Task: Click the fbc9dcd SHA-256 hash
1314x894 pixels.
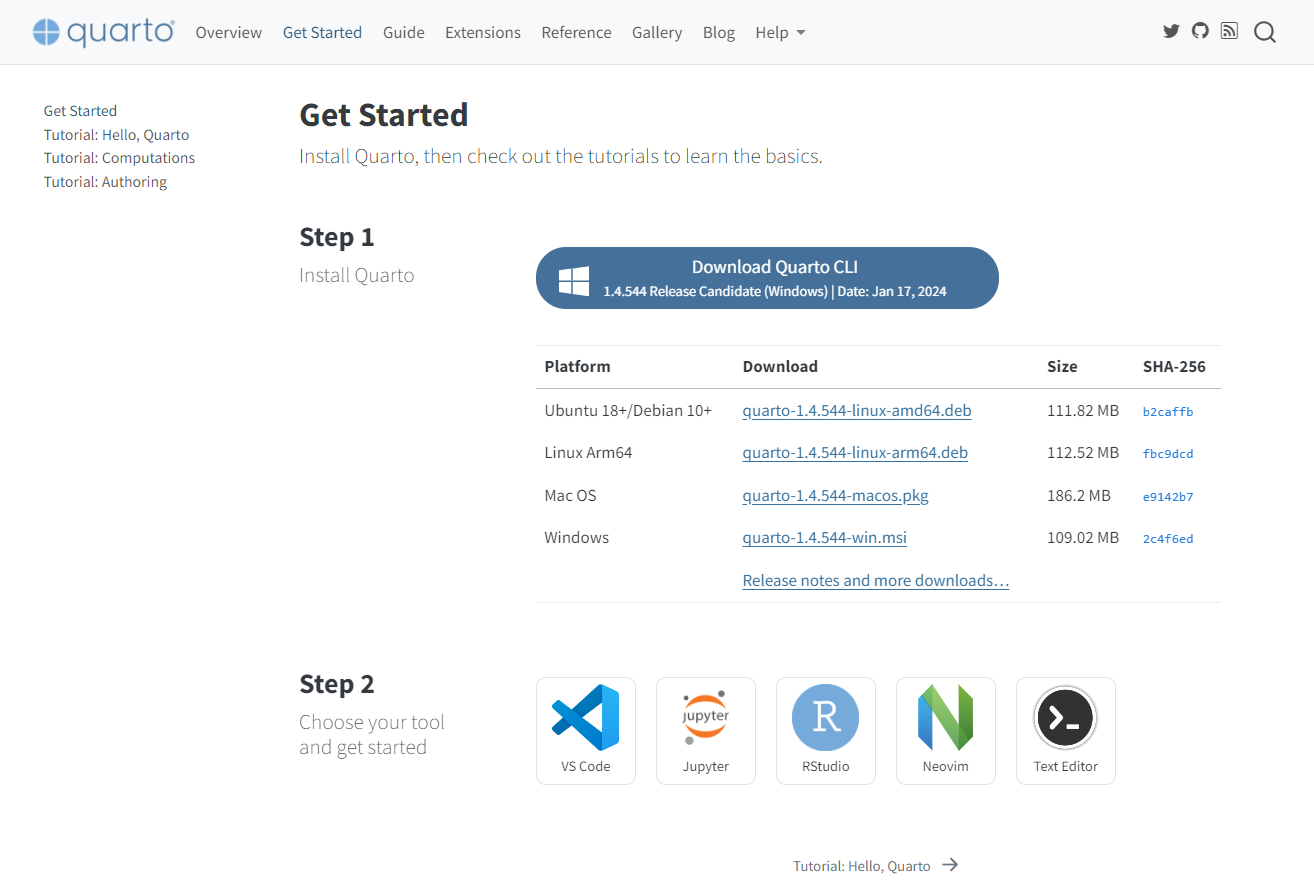Action: [1168, 453]
